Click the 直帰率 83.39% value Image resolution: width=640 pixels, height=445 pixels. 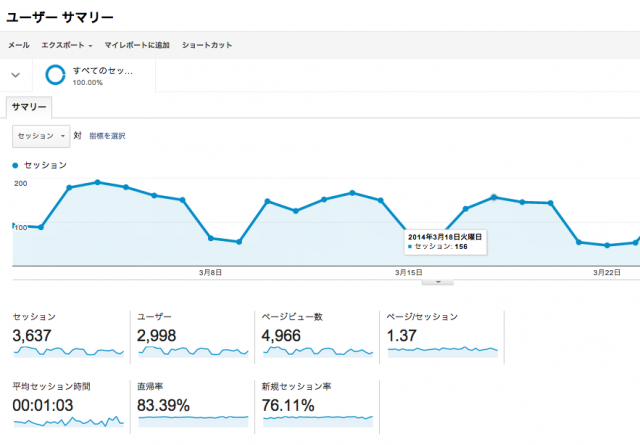point(163,405)
